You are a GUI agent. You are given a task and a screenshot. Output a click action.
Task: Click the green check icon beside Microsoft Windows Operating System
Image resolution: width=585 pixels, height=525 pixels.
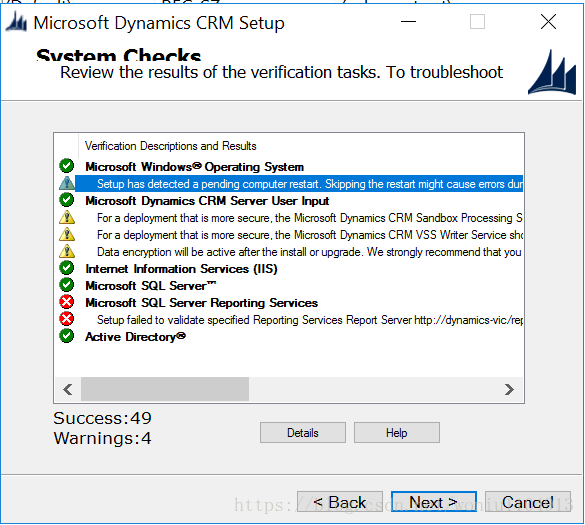67,166
